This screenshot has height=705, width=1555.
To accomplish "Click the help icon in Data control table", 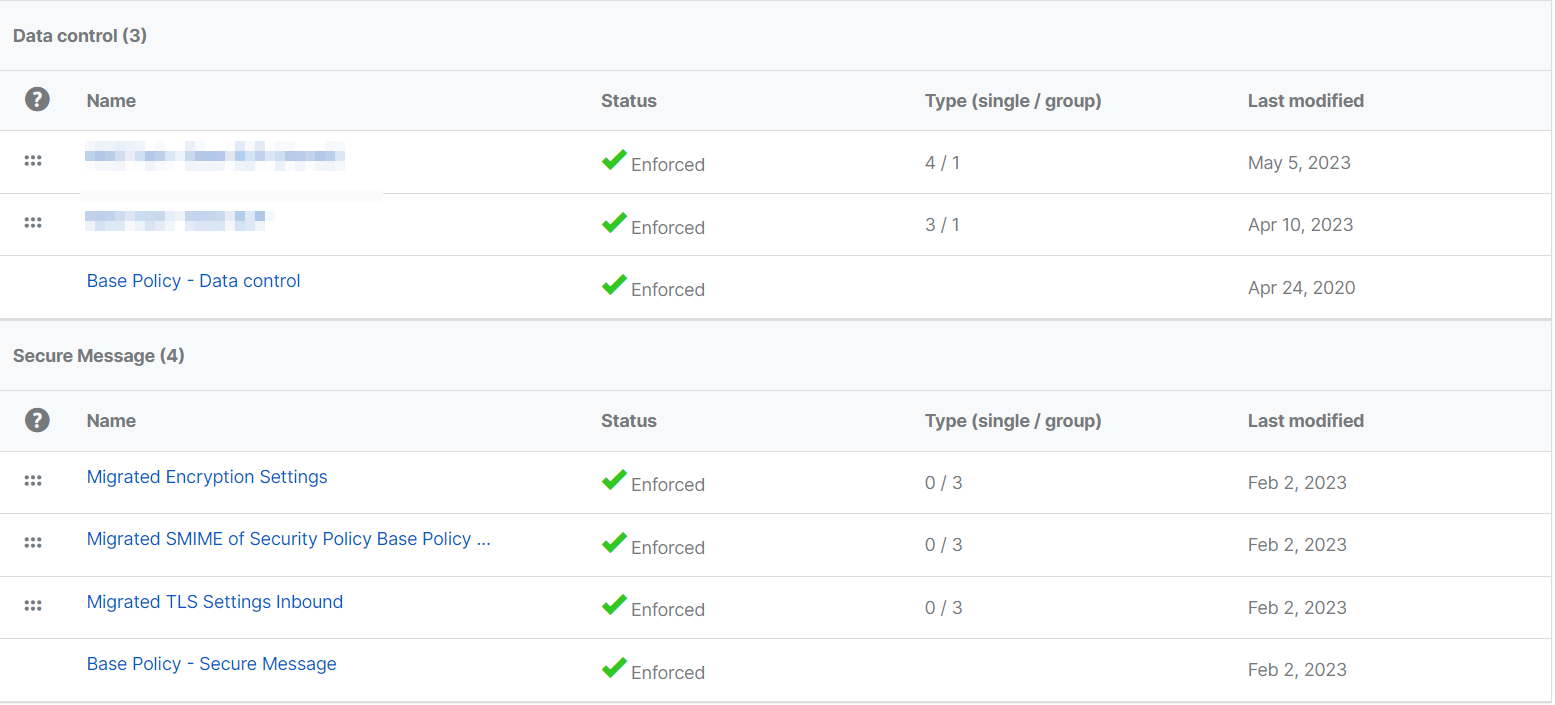I will click(37, 99).
